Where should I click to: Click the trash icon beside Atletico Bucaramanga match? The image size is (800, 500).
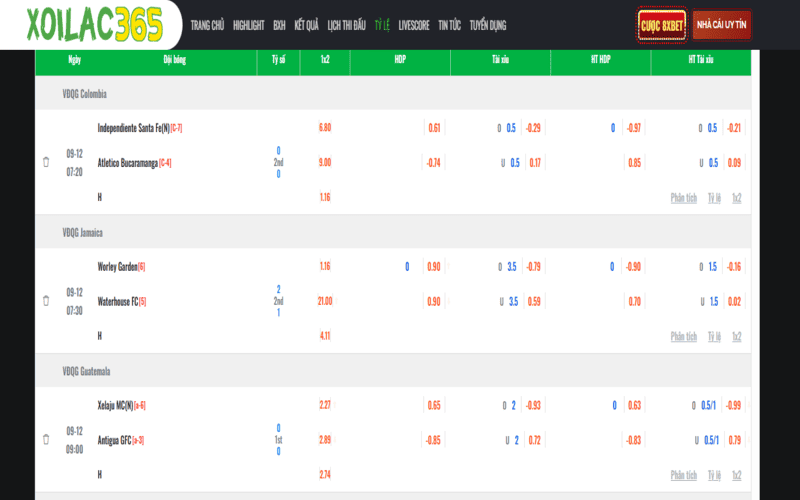click(46, 161)
